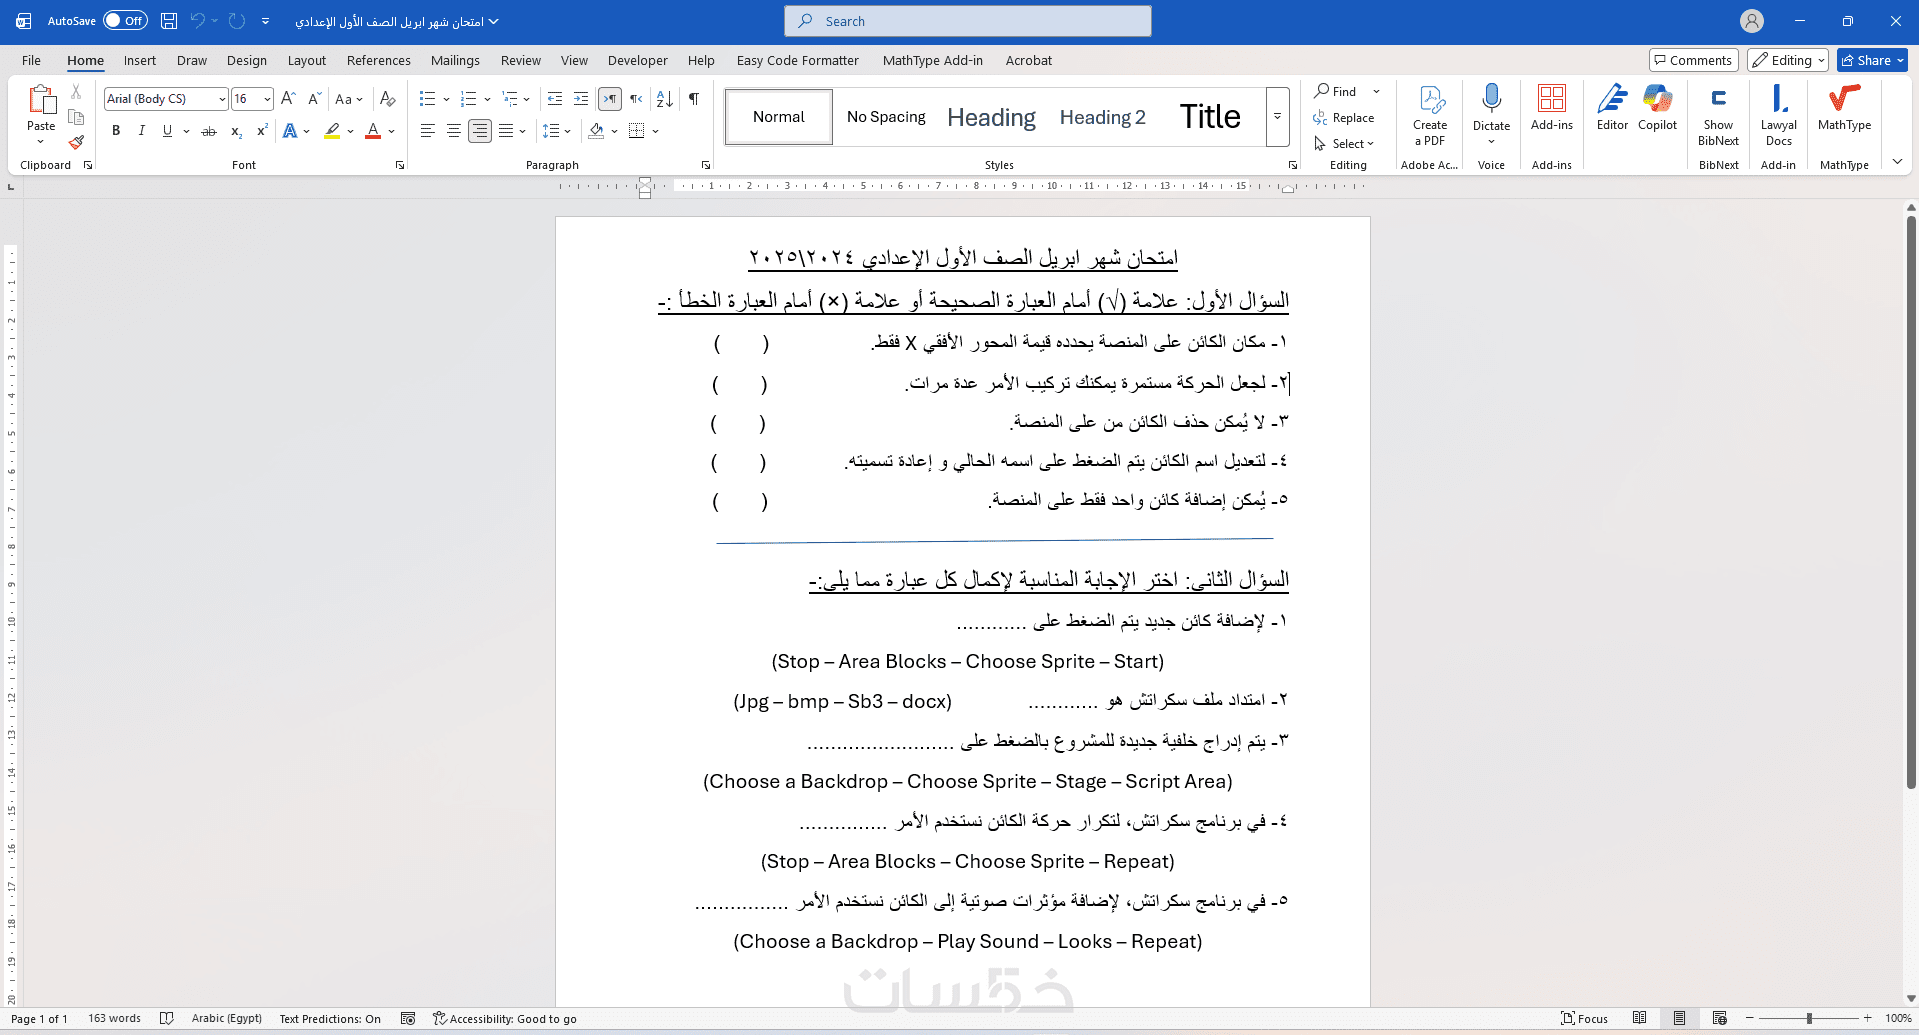Image resolution: width=1919 pixels, height=1035 pixels.
Task: Launch the Editor proofing tool
Action: [x=1612, y=108]
